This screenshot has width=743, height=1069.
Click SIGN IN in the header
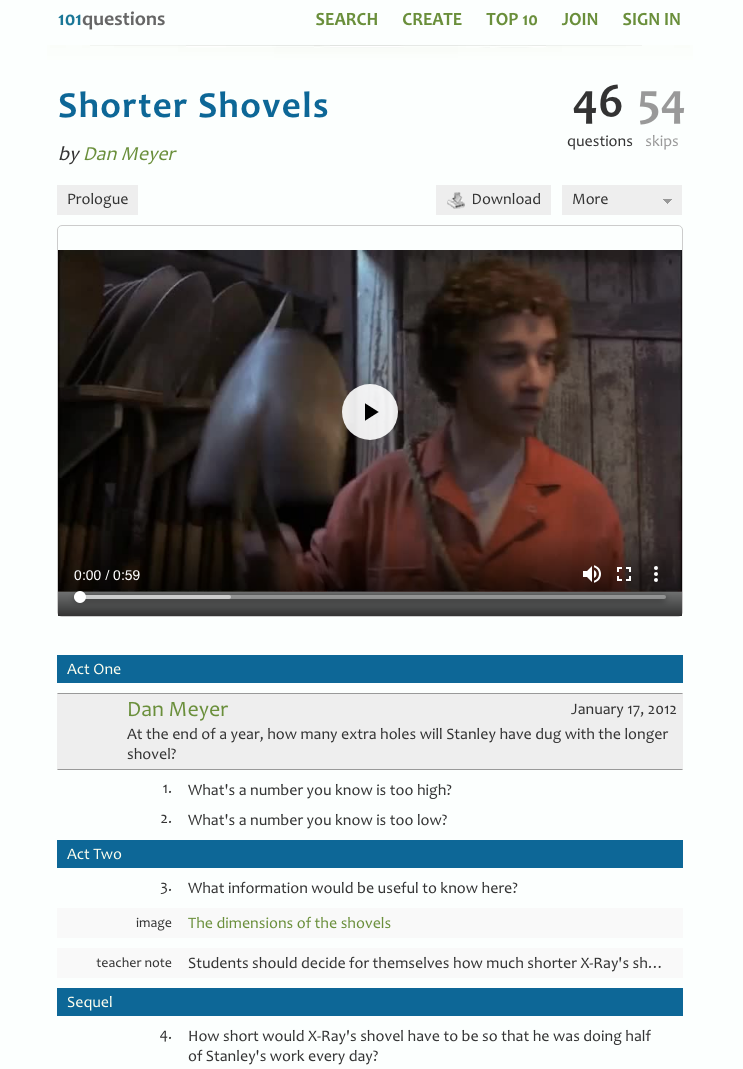click(x=651, y=19)
